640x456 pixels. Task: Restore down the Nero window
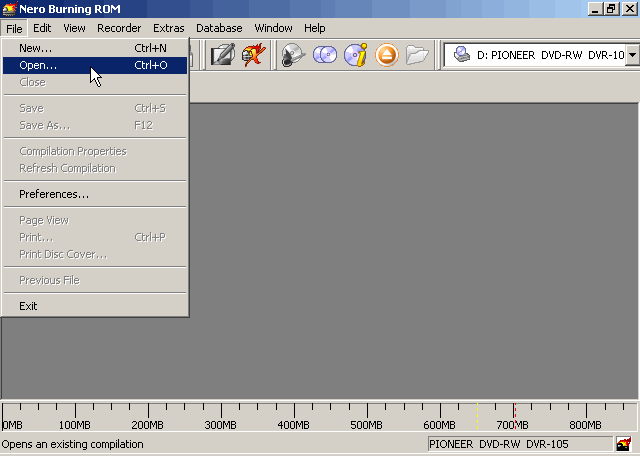pyautogui.click(x=611, y=9)
